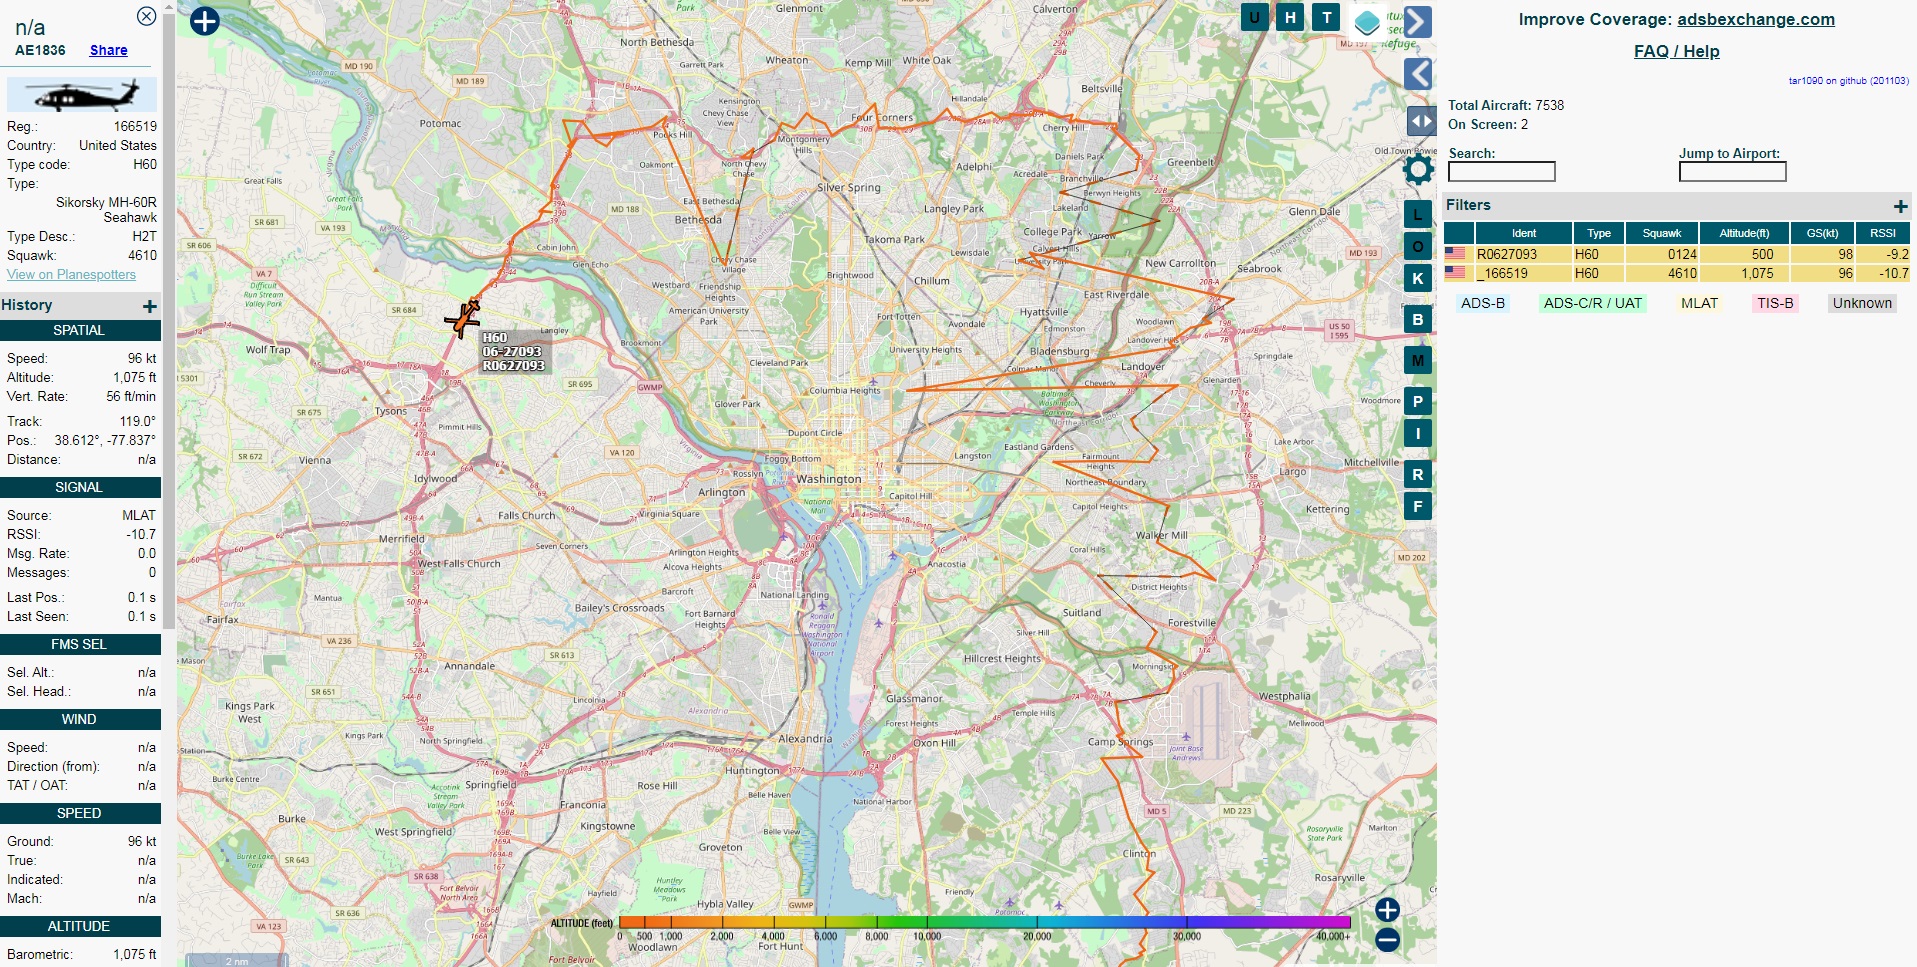Toggle the U map button

pos(1254,17)
